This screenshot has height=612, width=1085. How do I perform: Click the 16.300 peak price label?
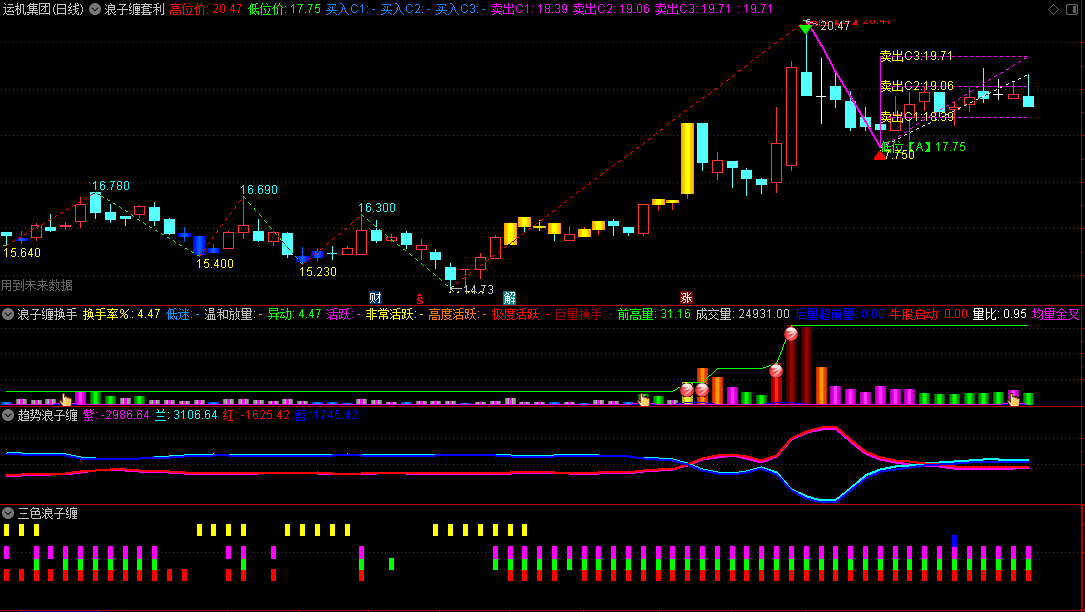[376, 208]
